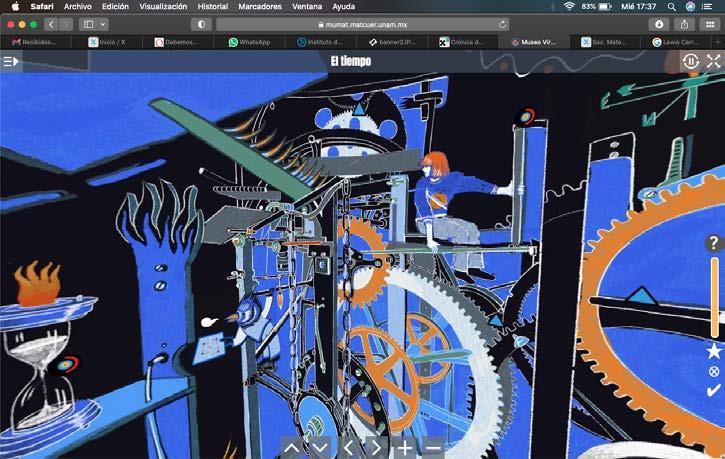The height and width of the screenshot is (459, 725).
Task: Click the white checkmark icon
Action: click(x=713, y=390)
